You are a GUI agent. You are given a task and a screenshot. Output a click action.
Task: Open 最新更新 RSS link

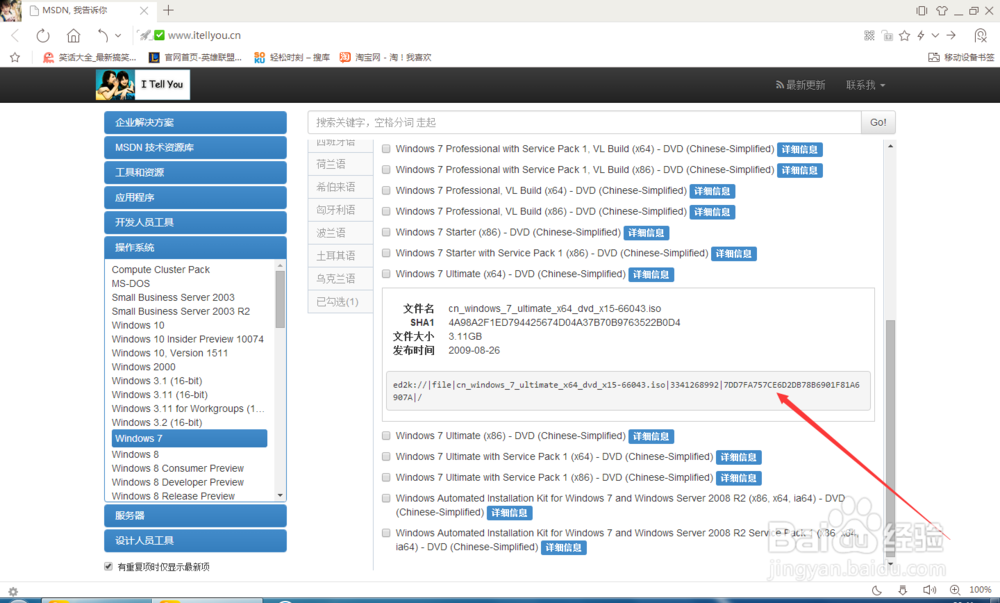click(x=800, y=85)
